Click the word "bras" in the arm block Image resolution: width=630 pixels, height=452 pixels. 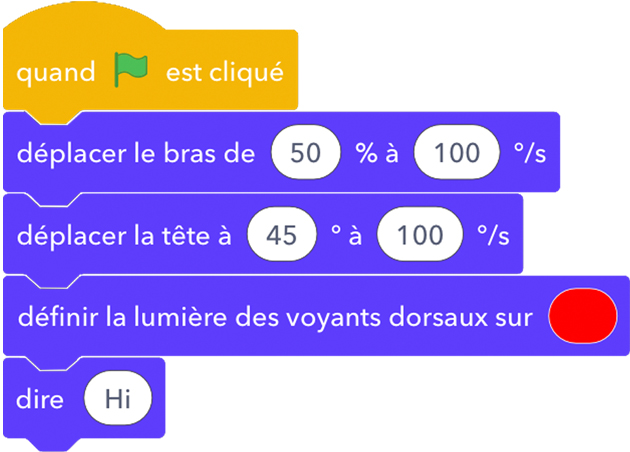coord(199,153)
